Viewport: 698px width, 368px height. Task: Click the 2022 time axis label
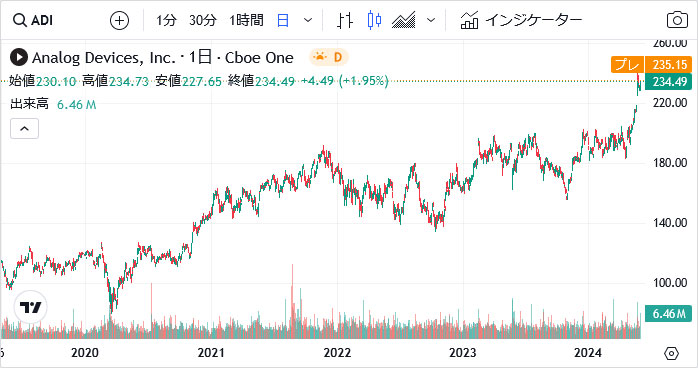337,353
